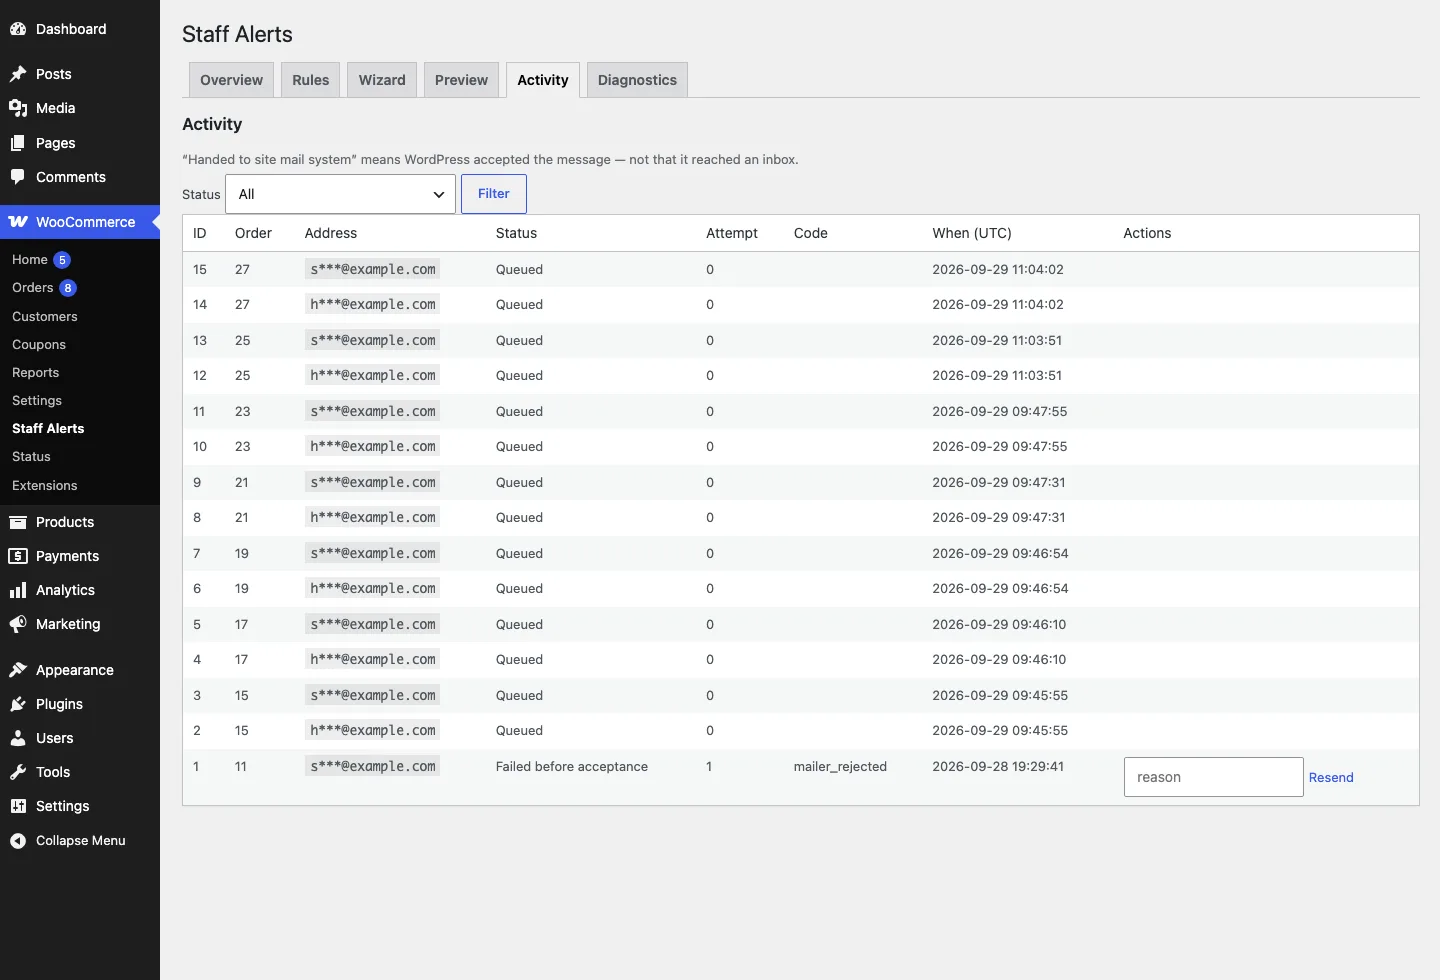Viewport: 1440px width, 980px height.
Task: Focus the reason input field
Action: 1213,777
